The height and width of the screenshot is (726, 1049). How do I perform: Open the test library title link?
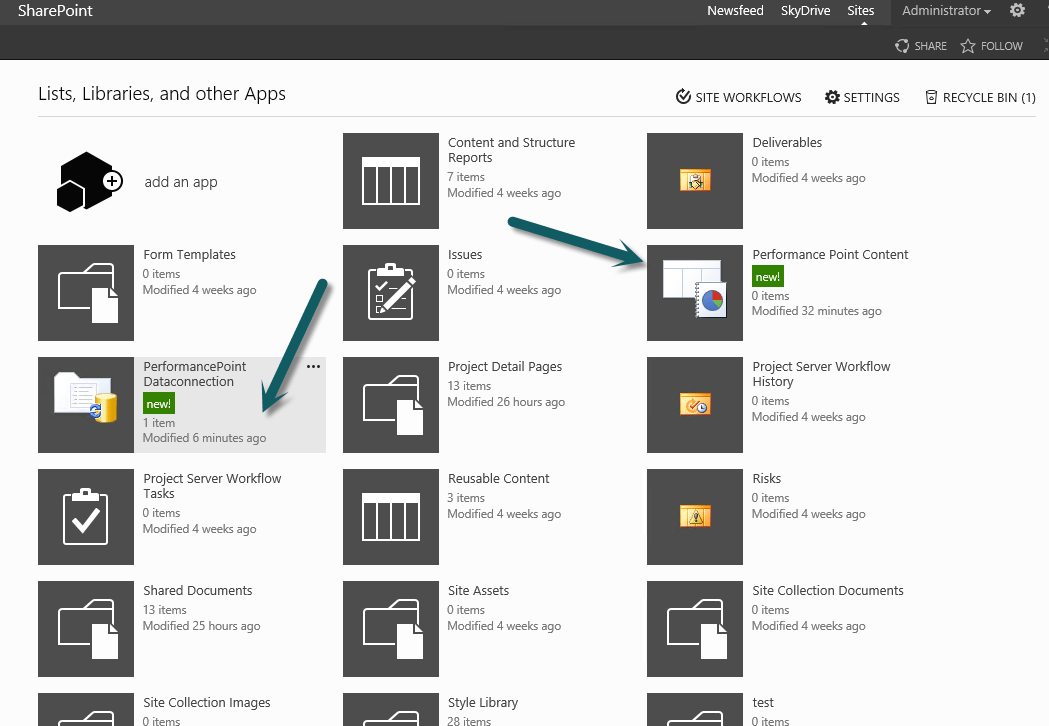(763, 703)
